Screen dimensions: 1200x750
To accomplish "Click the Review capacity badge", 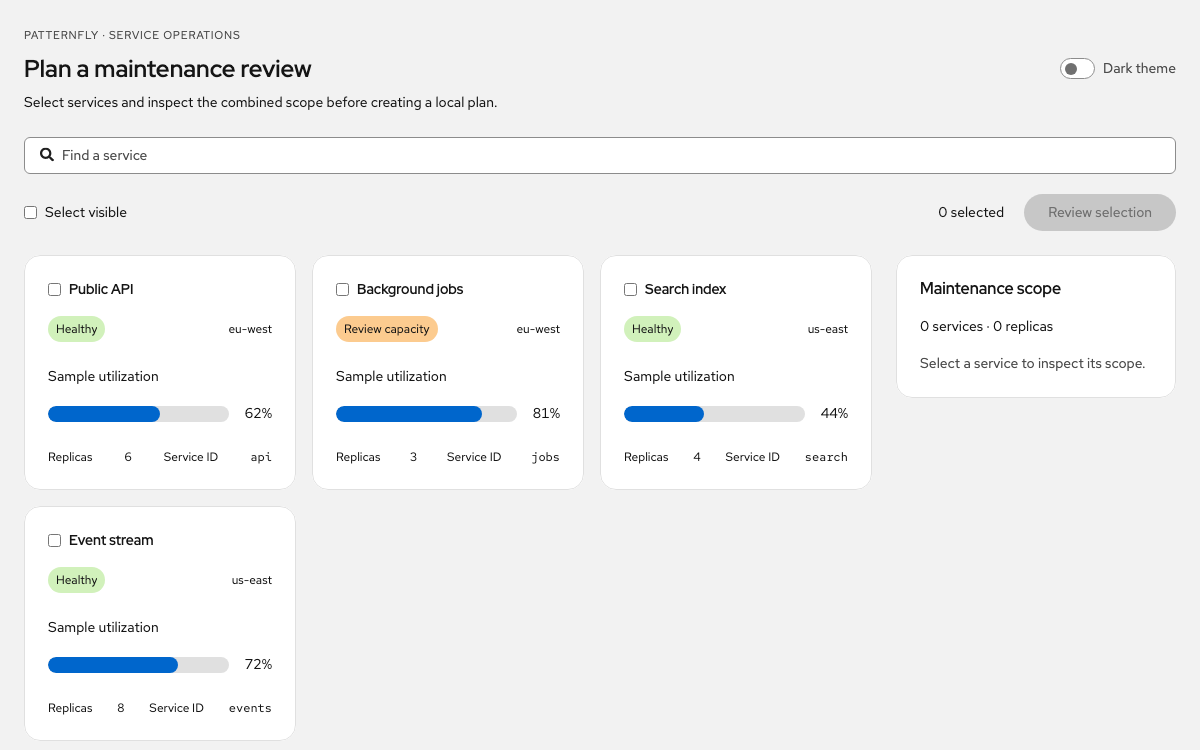I will (387, 329).
